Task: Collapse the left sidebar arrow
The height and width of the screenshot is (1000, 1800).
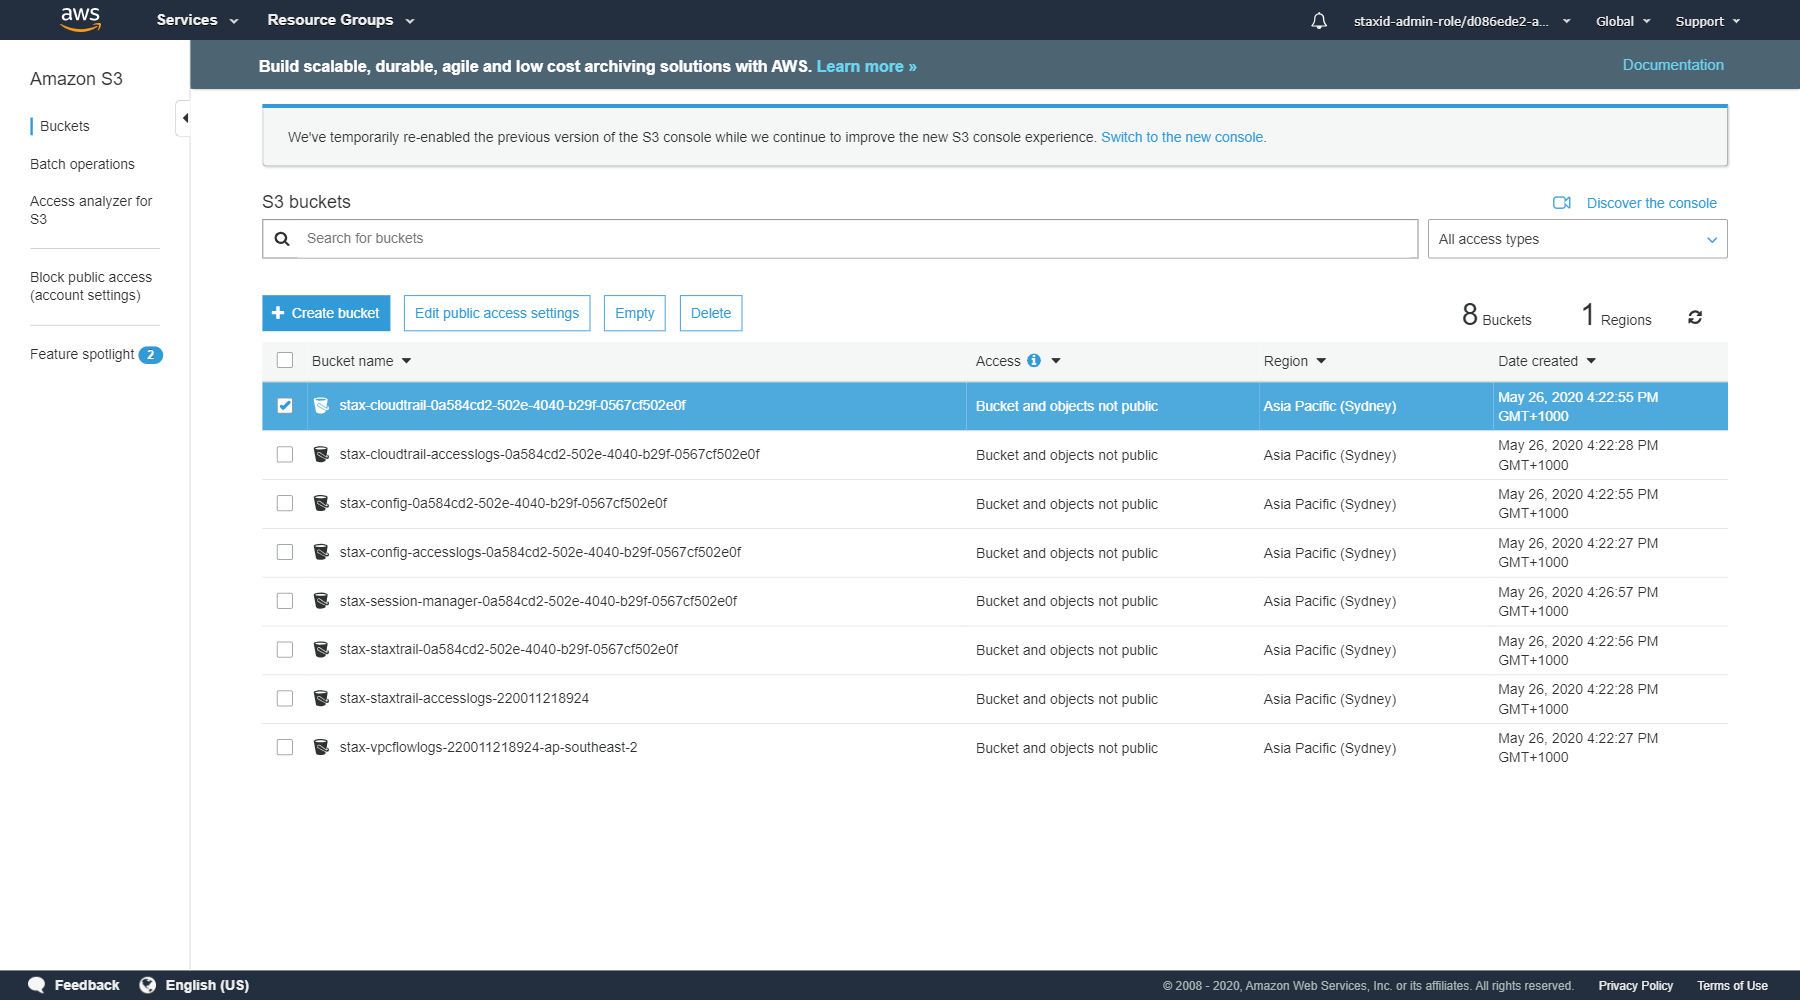Action: 184,118
